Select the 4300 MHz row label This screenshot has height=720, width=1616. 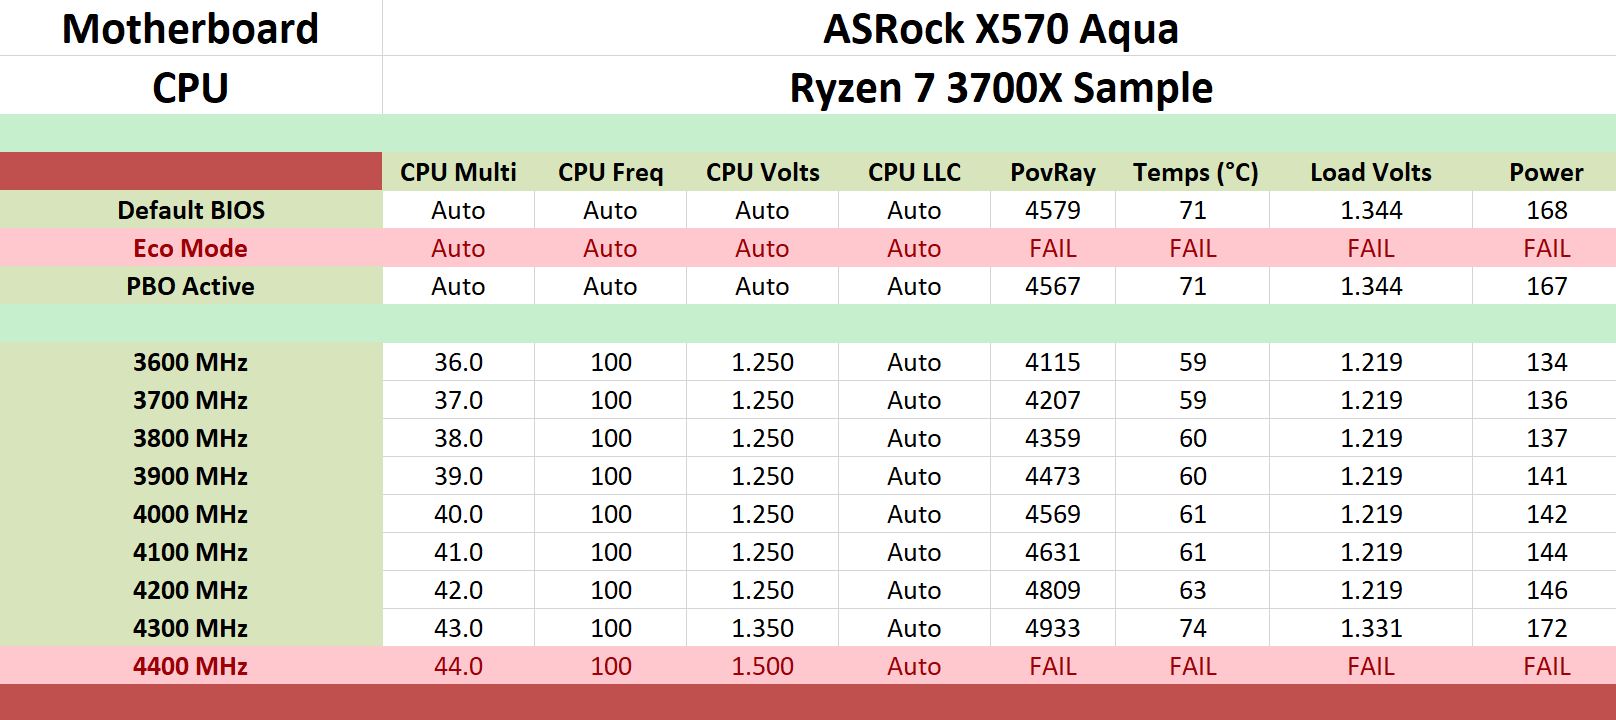coord(190,628)
